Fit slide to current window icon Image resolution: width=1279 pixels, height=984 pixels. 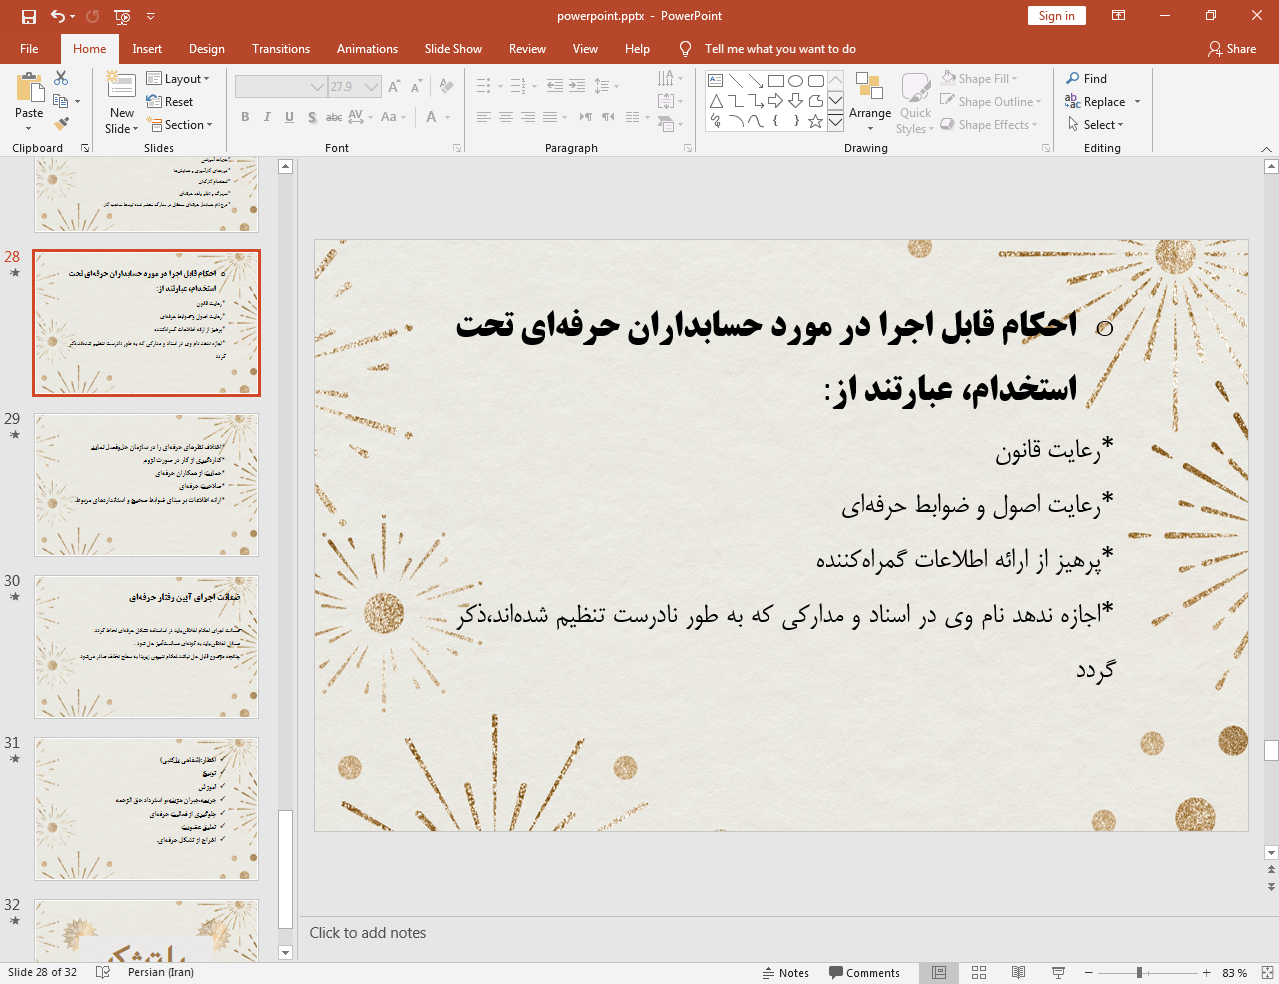pyautogui.click(x=1267, y=973)
